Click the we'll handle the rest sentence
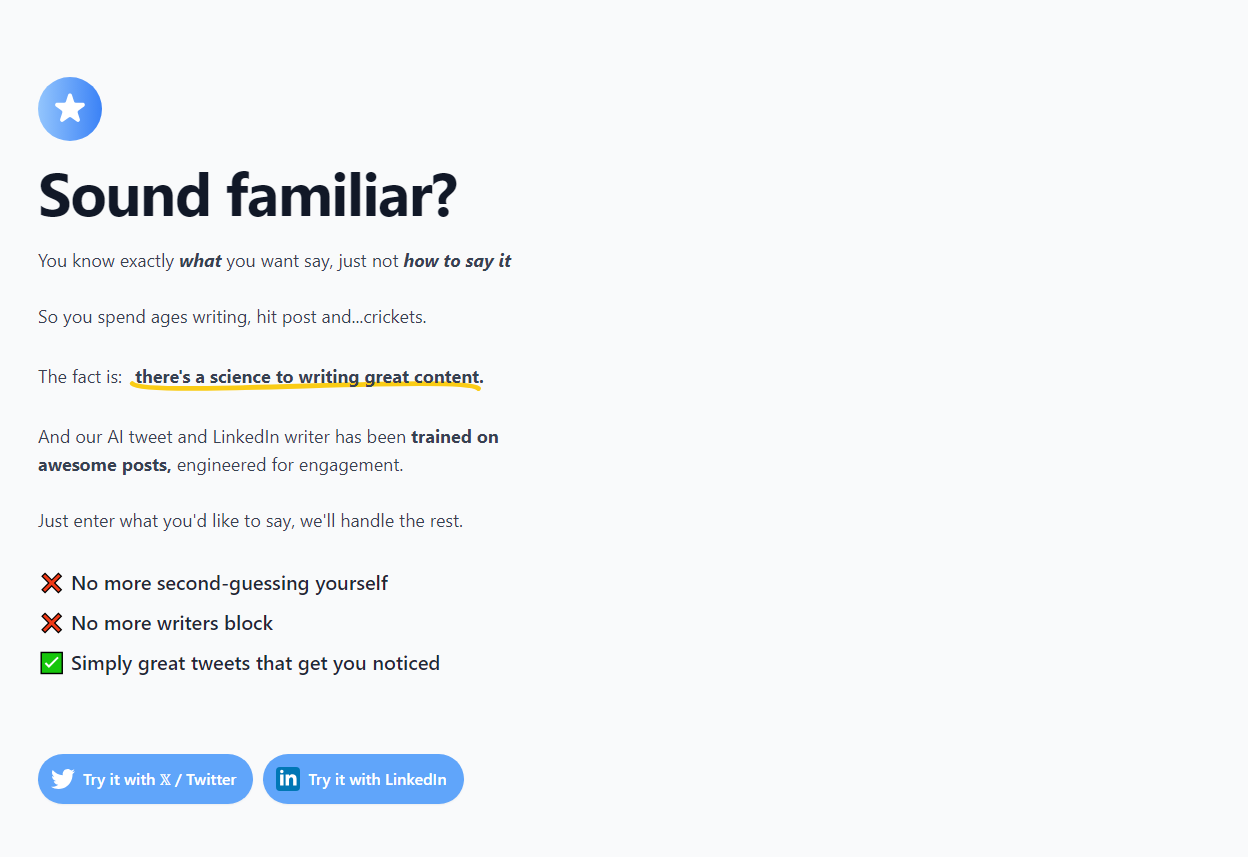 250,521
